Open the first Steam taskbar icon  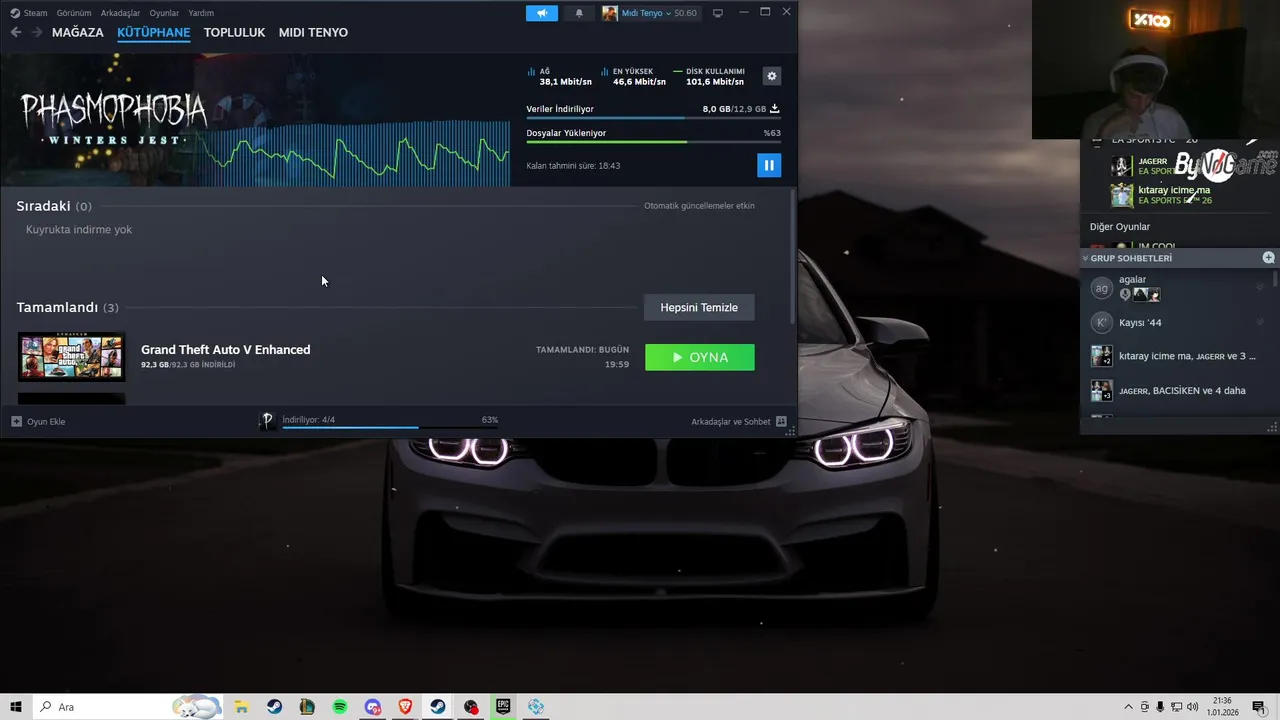pyautogui.click(x=274, y=707)
